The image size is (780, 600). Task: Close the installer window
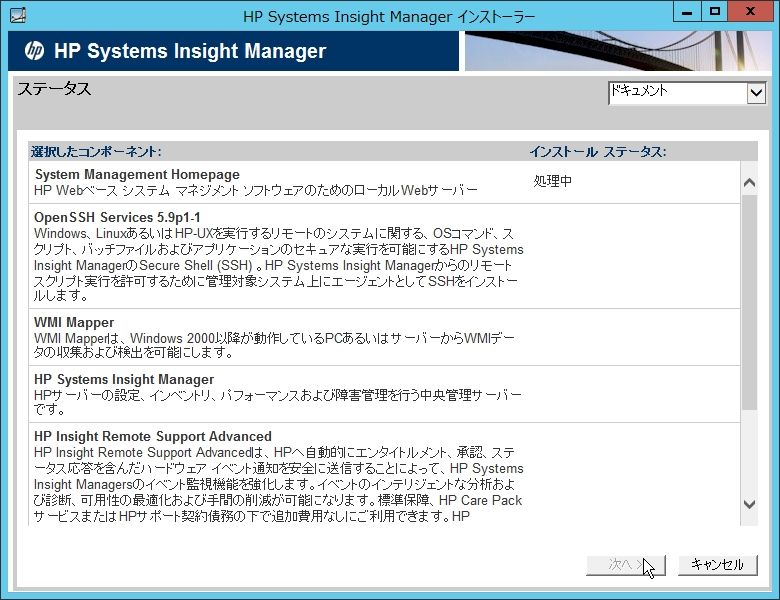(750, 11)
